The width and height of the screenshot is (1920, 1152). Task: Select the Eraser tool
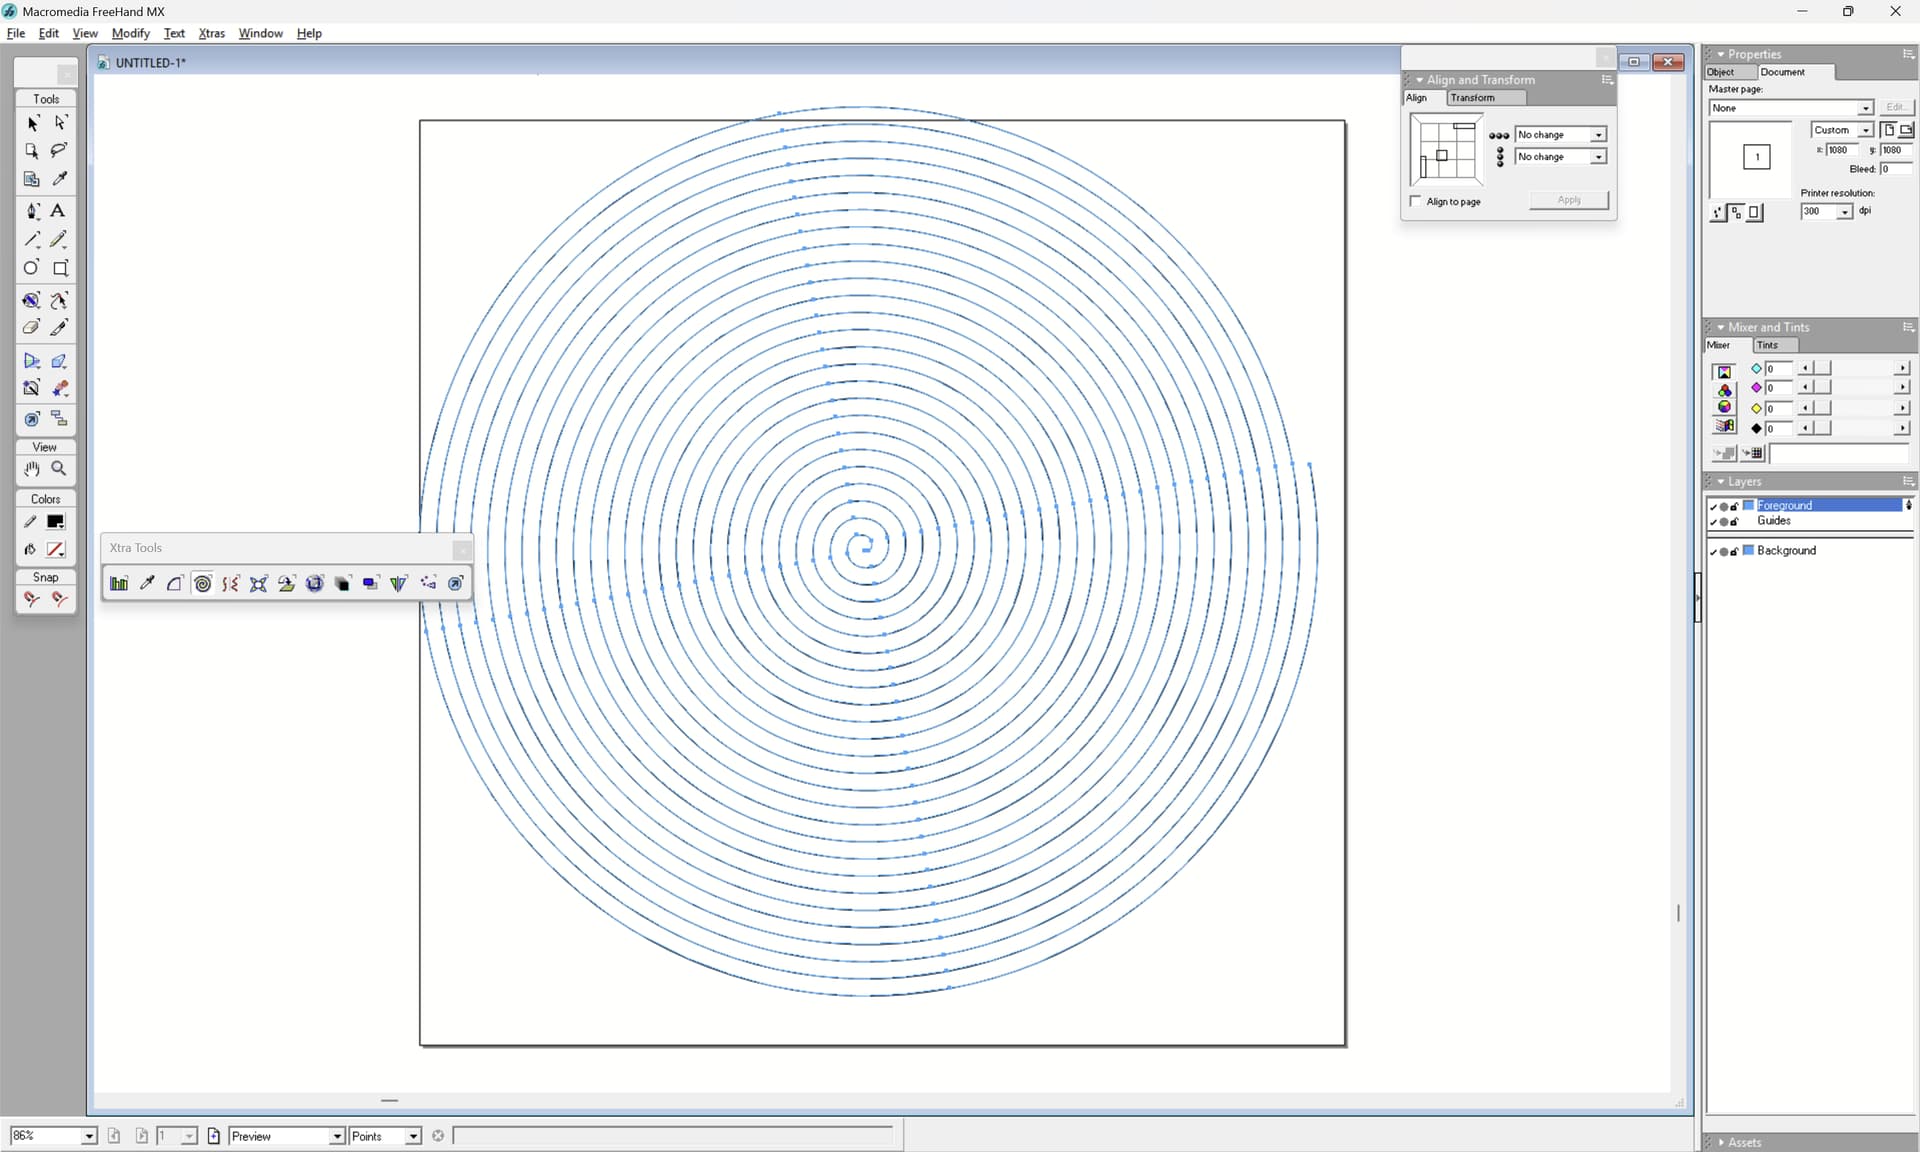pos(32,328)
